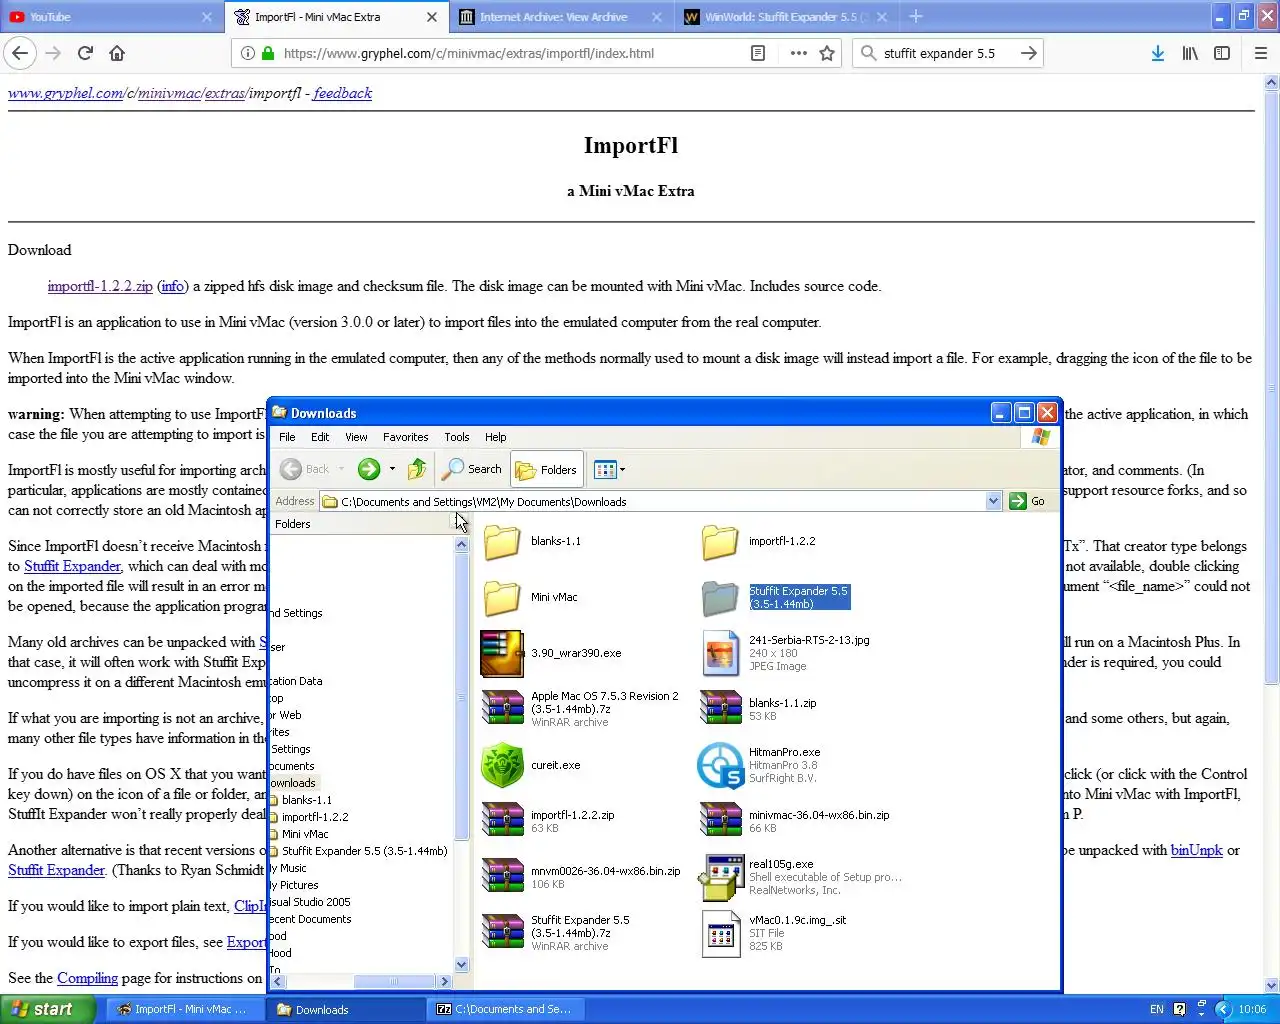Screen dimensions: 1280x1024
Task: Switch to WinWorld Stuffit Expander tab
Action: [x=785, y=16]
